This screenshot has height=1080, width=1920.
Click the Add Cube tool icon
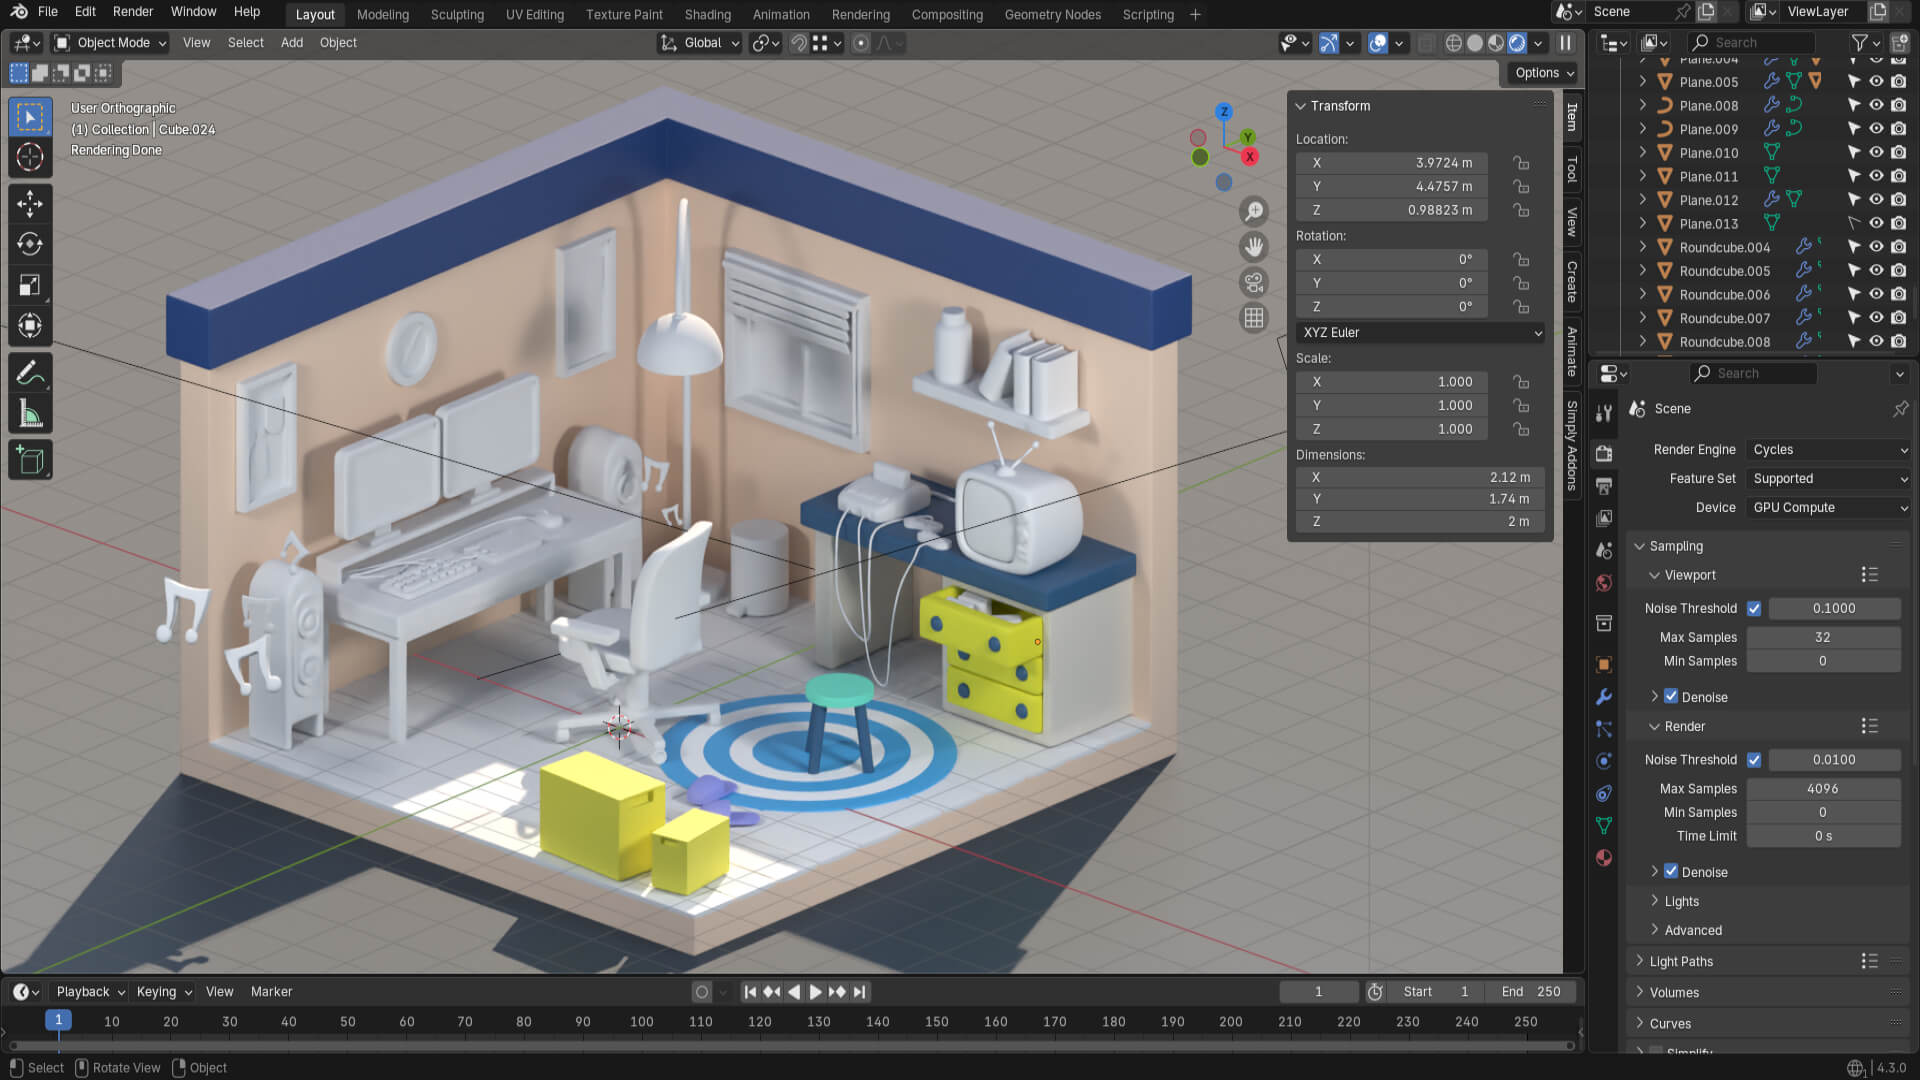(x=30, y=460)
